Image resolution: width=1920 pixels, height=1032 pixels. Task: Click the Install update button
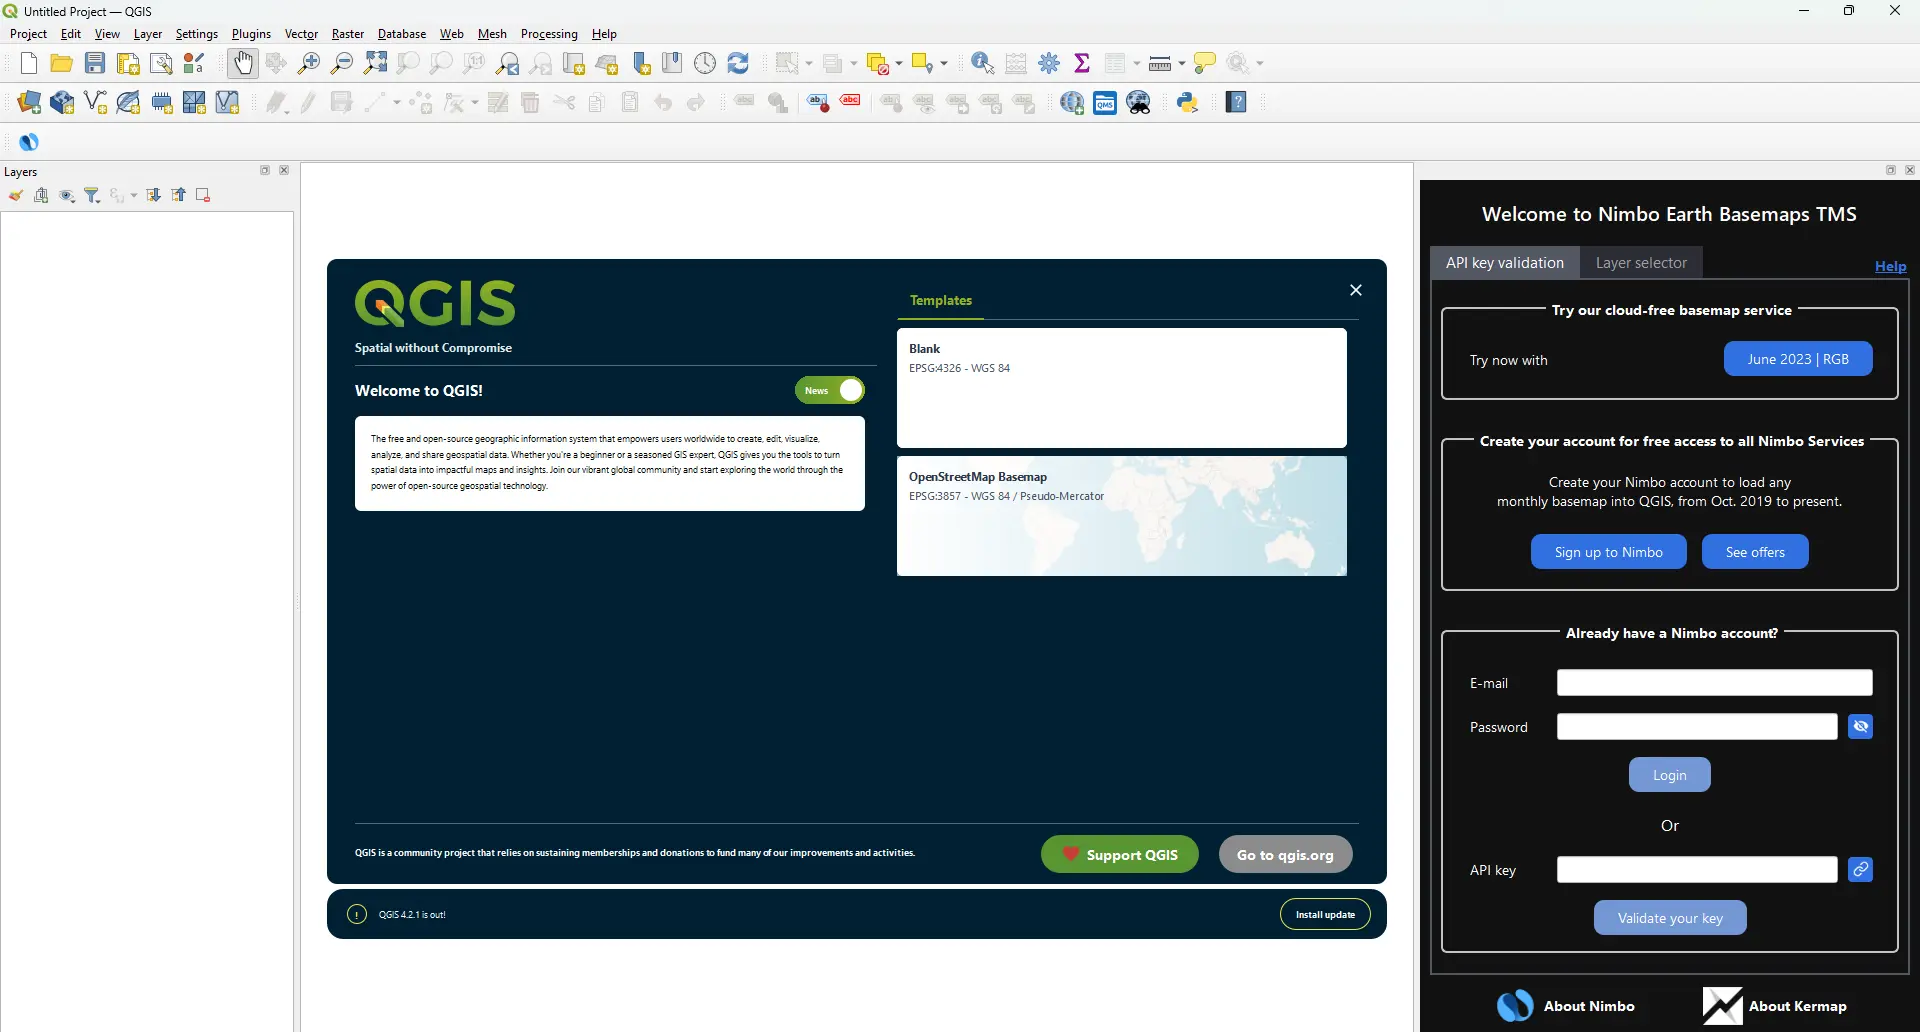(x=1325, y=914)
